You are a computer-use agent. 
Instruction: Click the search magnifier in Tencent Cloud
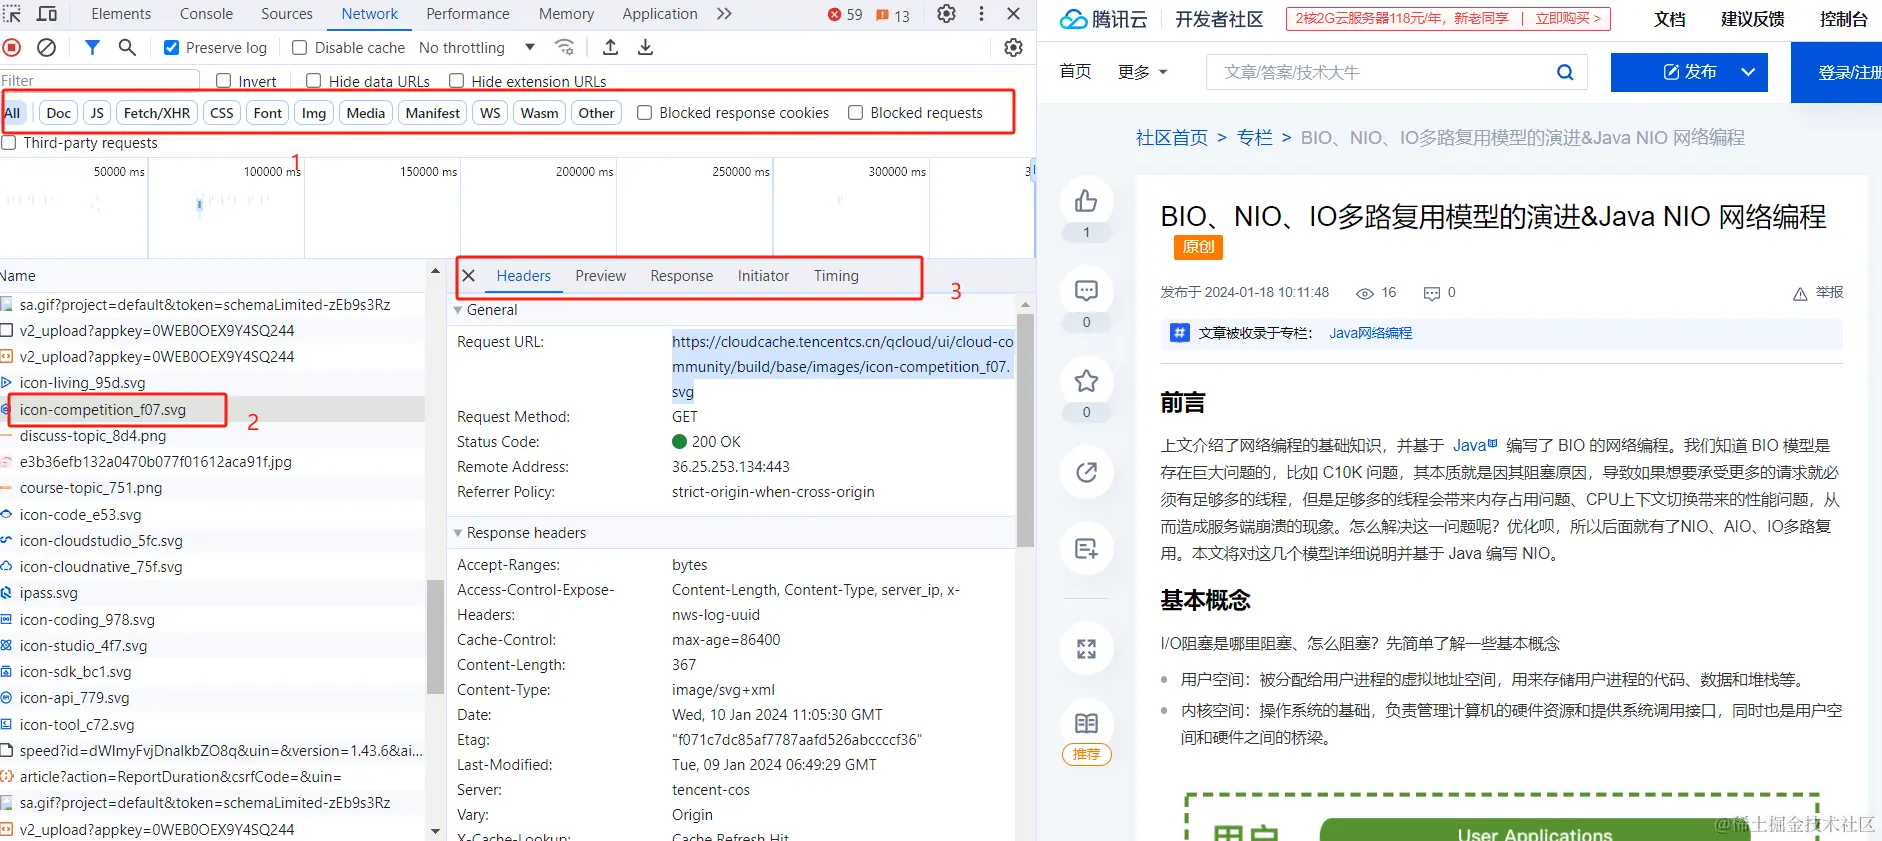(1565, 72)
